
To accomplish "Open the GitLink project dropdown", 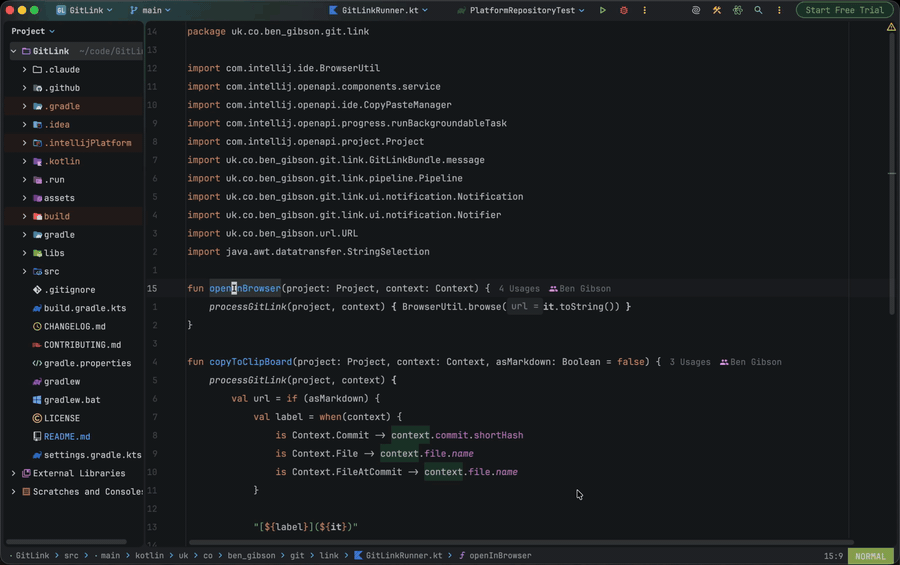I will pos(85,10).
